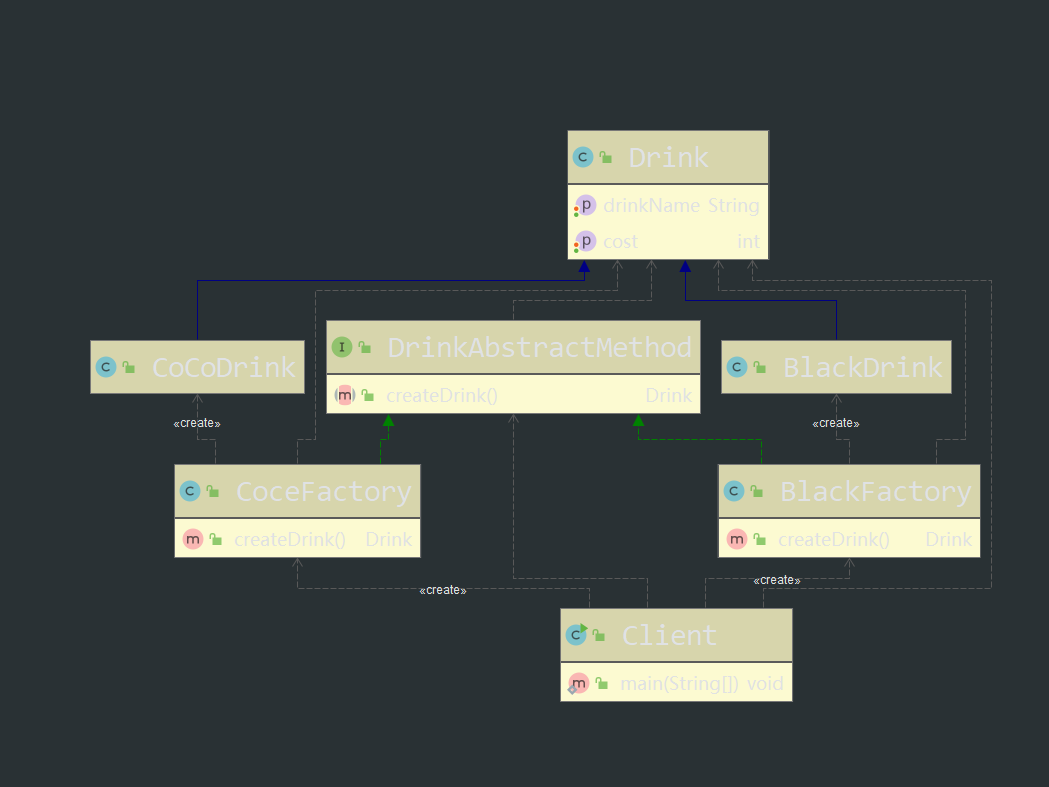1049x787 pixels.
Task: Click the method icon in CoceFactory's createDrink row
Action: click(193, 539)
